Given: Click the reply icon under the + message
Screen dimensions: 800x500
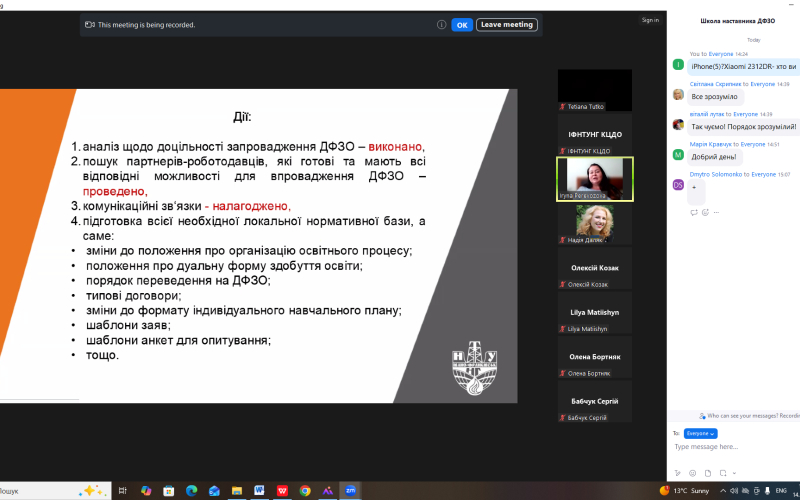Looking at the screenshot, I should point(693,212).
